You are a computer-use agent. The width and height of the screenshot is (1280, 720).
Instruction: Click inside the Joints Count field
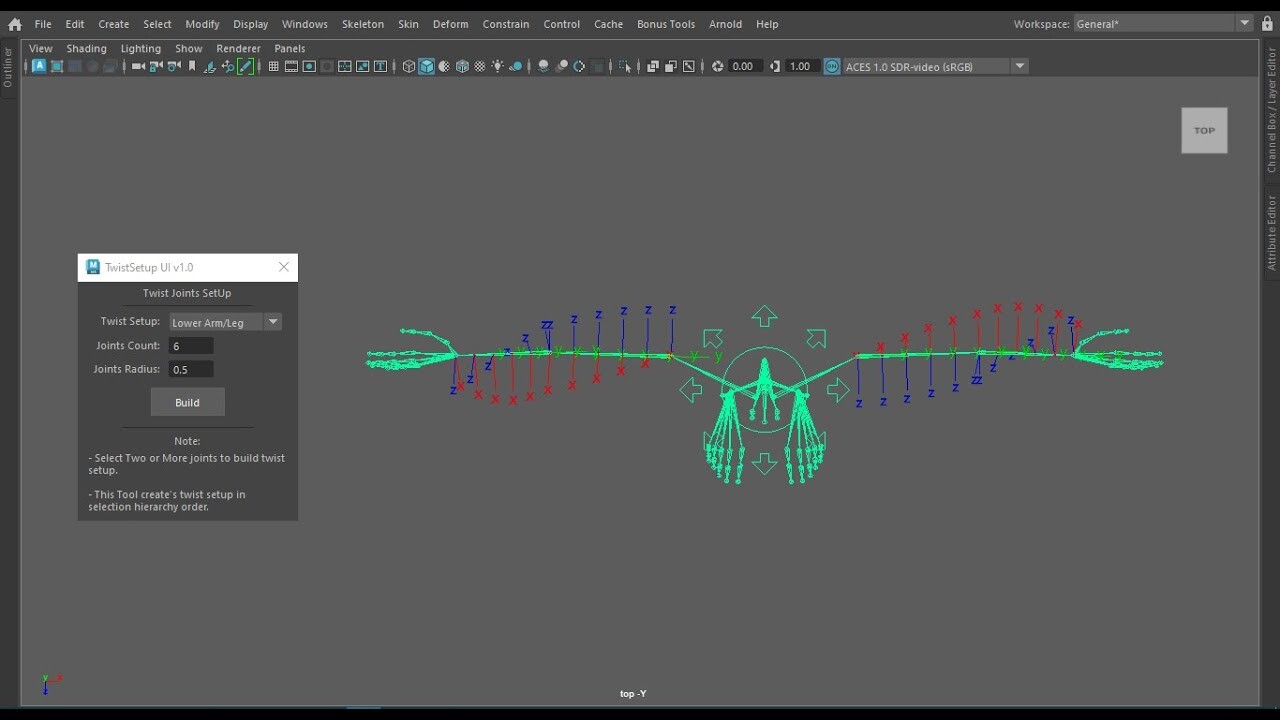coord(191,345)
